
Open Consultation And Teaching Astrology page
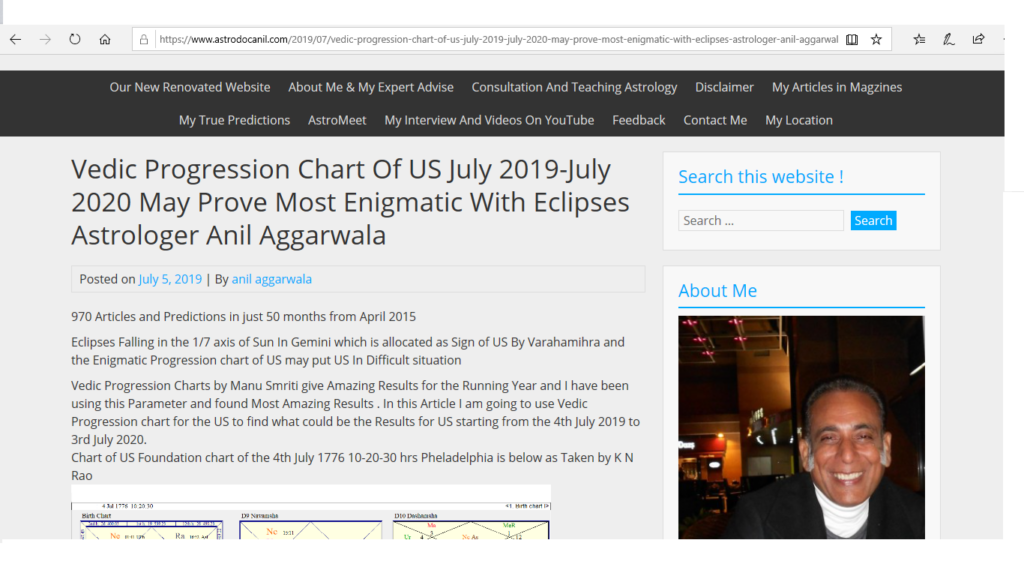574,88
